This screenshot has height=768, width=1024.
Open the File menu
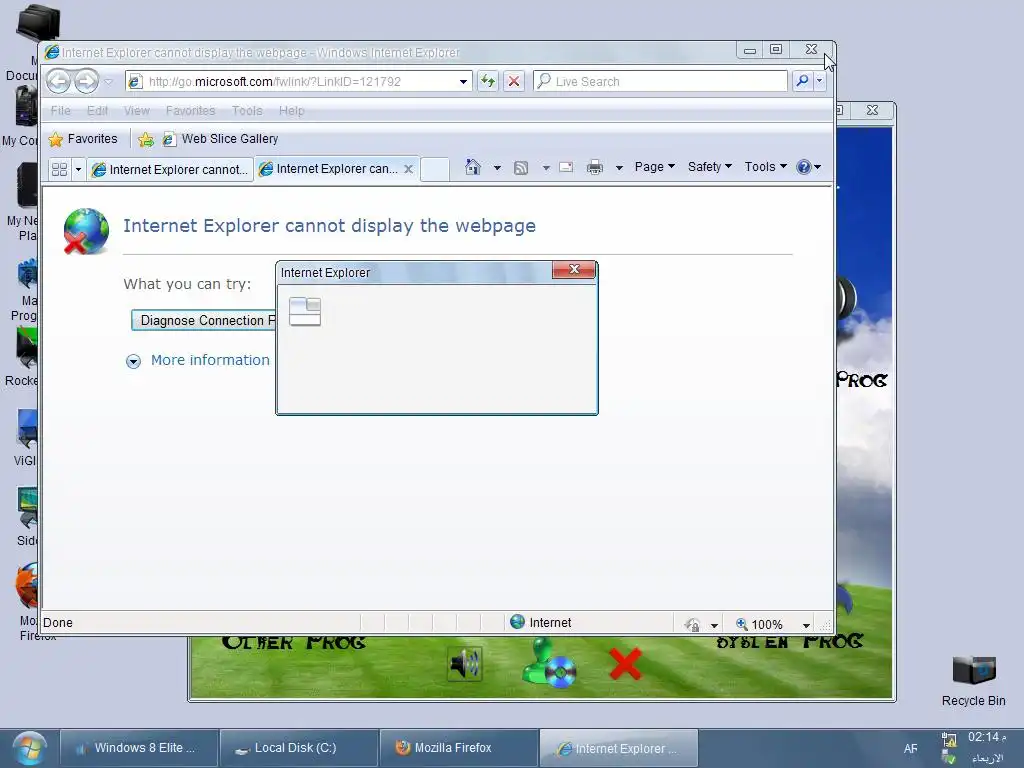coord(61,111)
